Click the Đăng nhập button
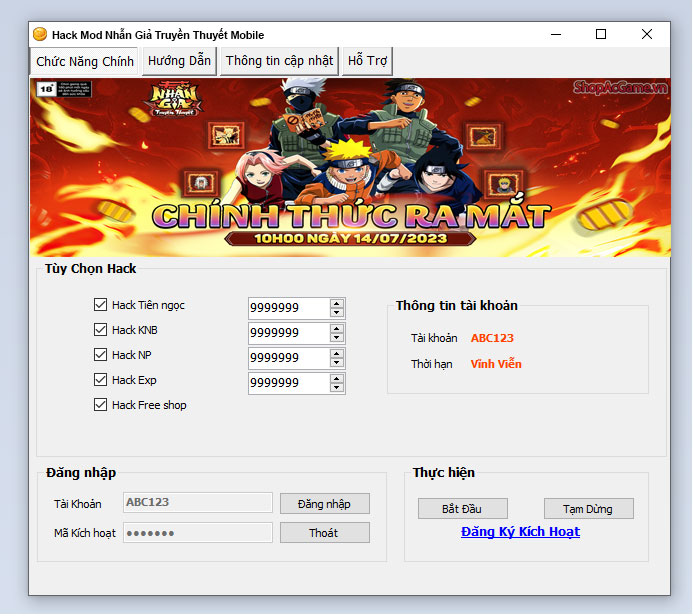This screenshot has height=616, width=693. [x=325, y=504]
